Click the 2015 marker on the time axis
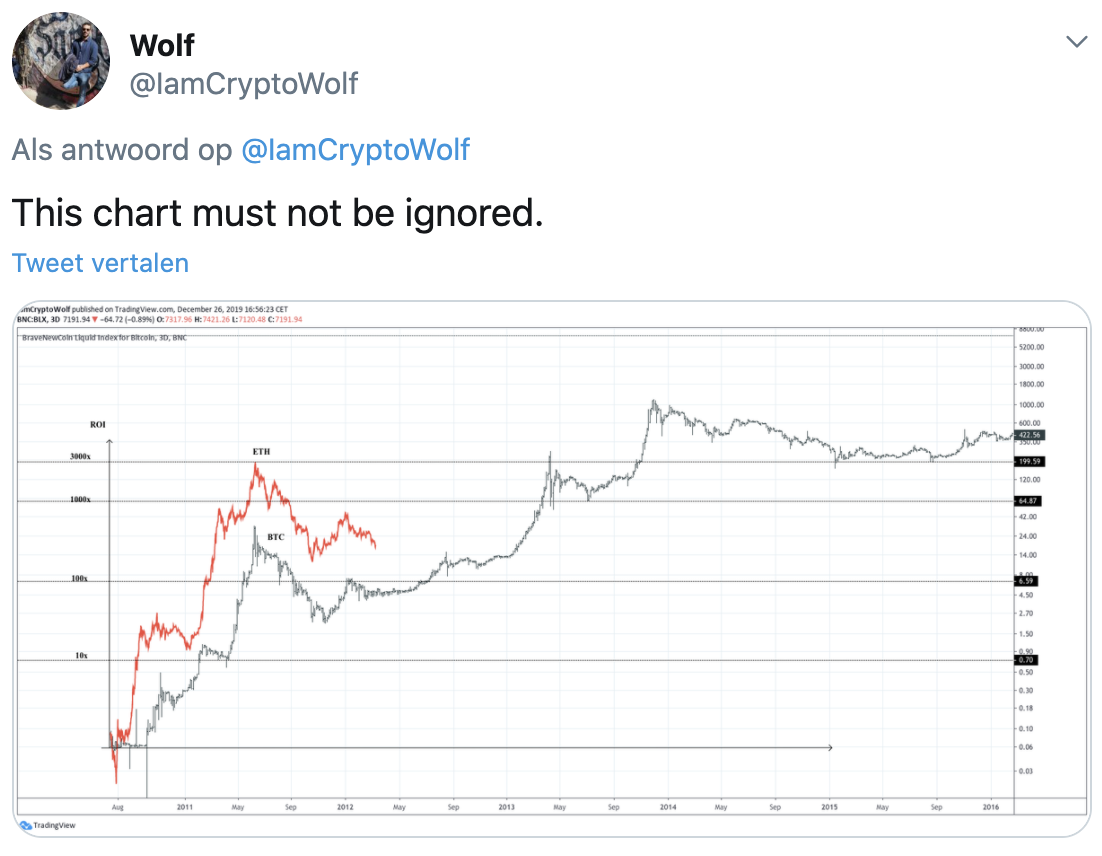This screenshot has width=1102, height=856. 829,805
